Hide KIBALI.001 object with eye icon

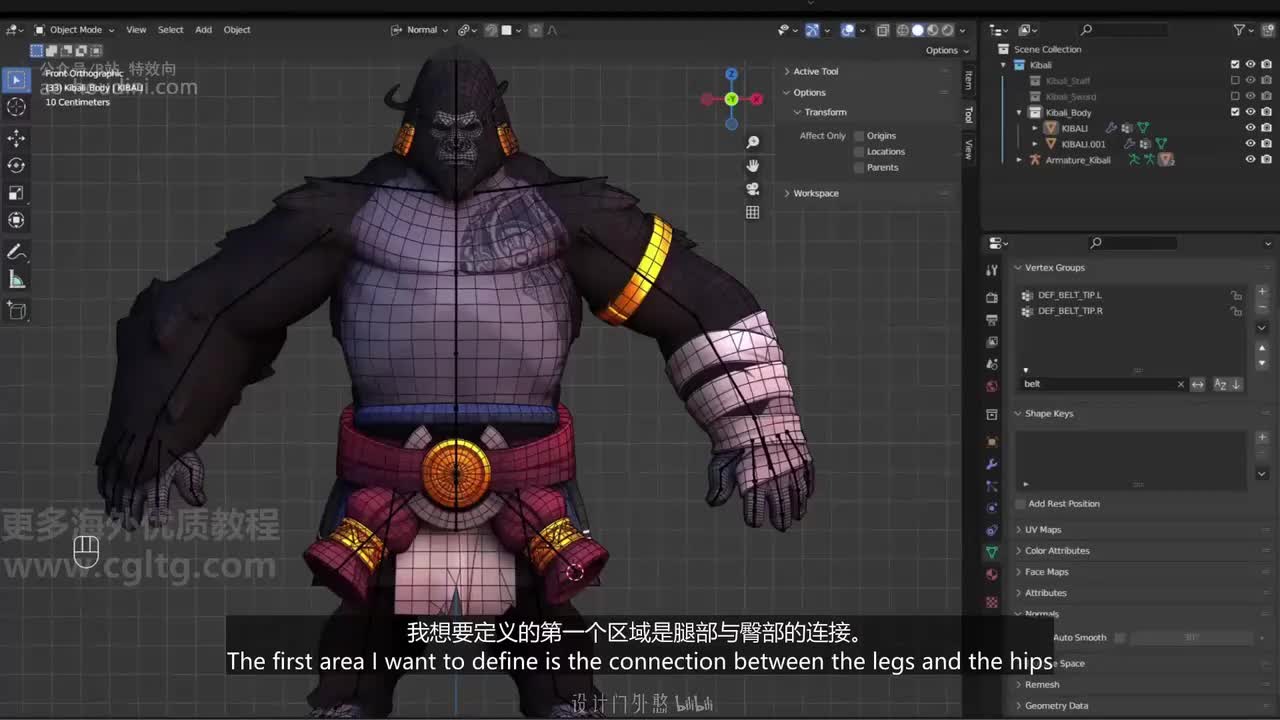pyautogui.click(x=1250, y=144)
